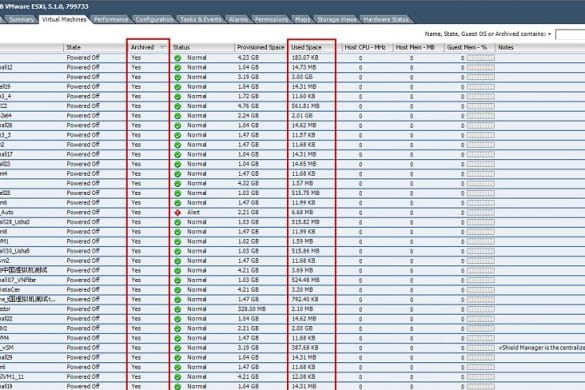Click the status icon in the 2.00 GB row
The image size is (585, 390).
pyautogui.click(x=178, y=329)
